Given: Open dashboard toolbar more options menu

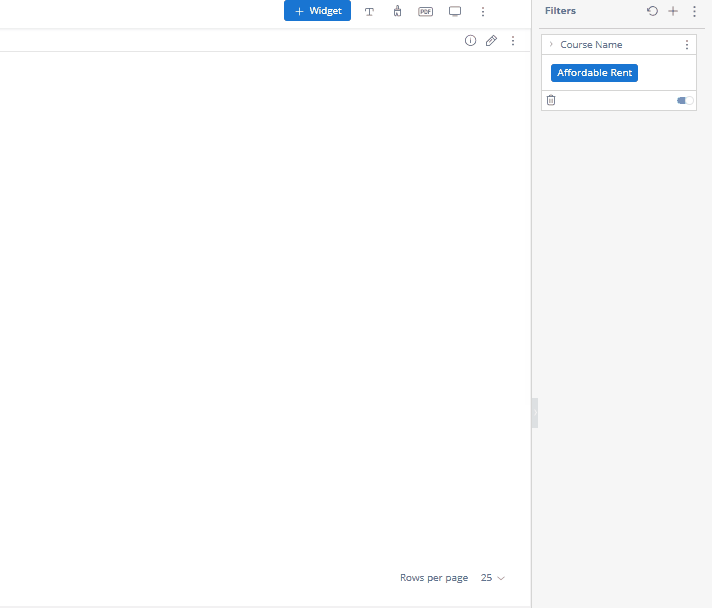Looking at the screenshot, I should point(483,11).
